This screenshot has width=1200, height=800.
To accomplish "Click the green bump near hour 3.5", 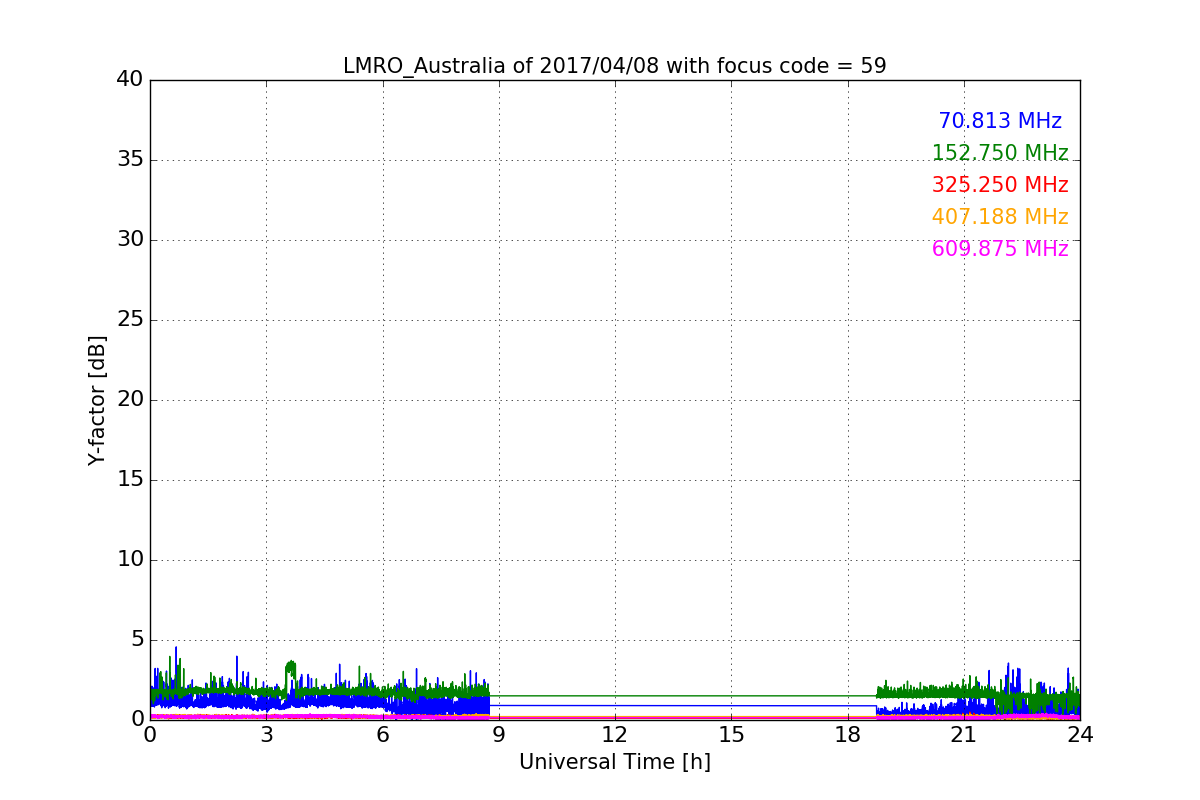I will (290, 670).
